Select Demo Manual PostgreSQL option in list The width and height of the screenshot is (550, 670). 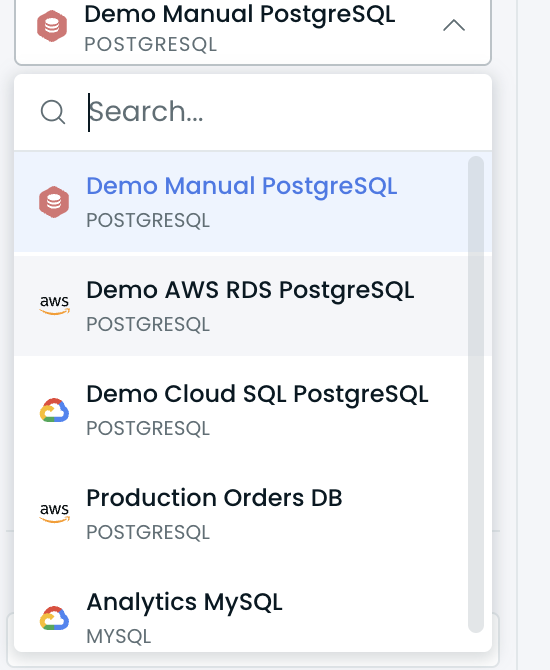(x=253, y=202)
